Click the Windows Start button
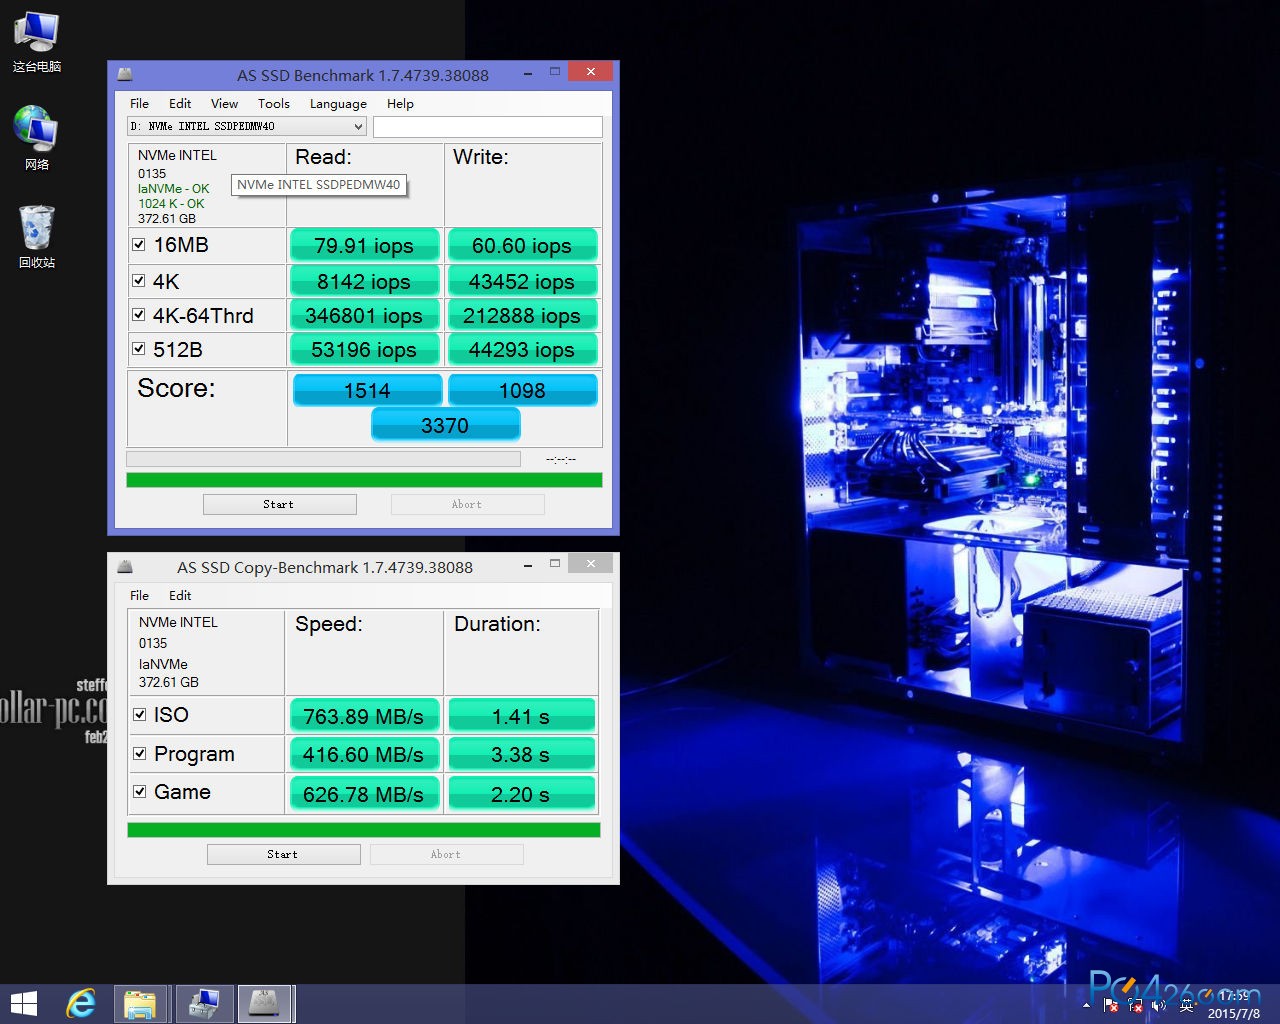This screenshot has height=1024, width=1280. coord(24,1004)
